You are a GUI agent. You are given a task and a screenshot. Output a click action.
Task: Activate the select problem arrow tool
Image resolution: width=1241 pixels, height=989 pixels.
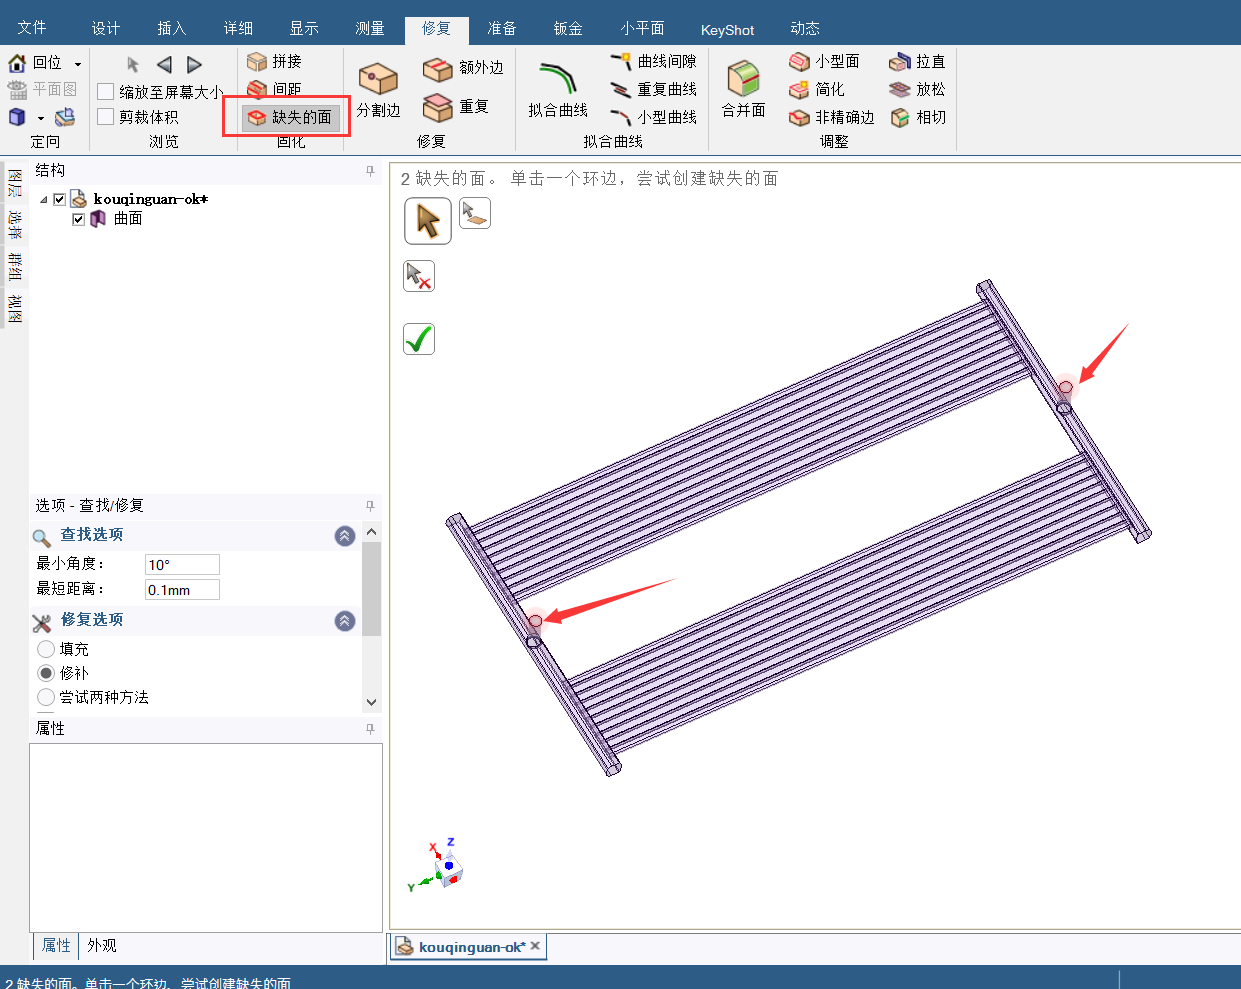pyautogui.click(x=428, y=221)
